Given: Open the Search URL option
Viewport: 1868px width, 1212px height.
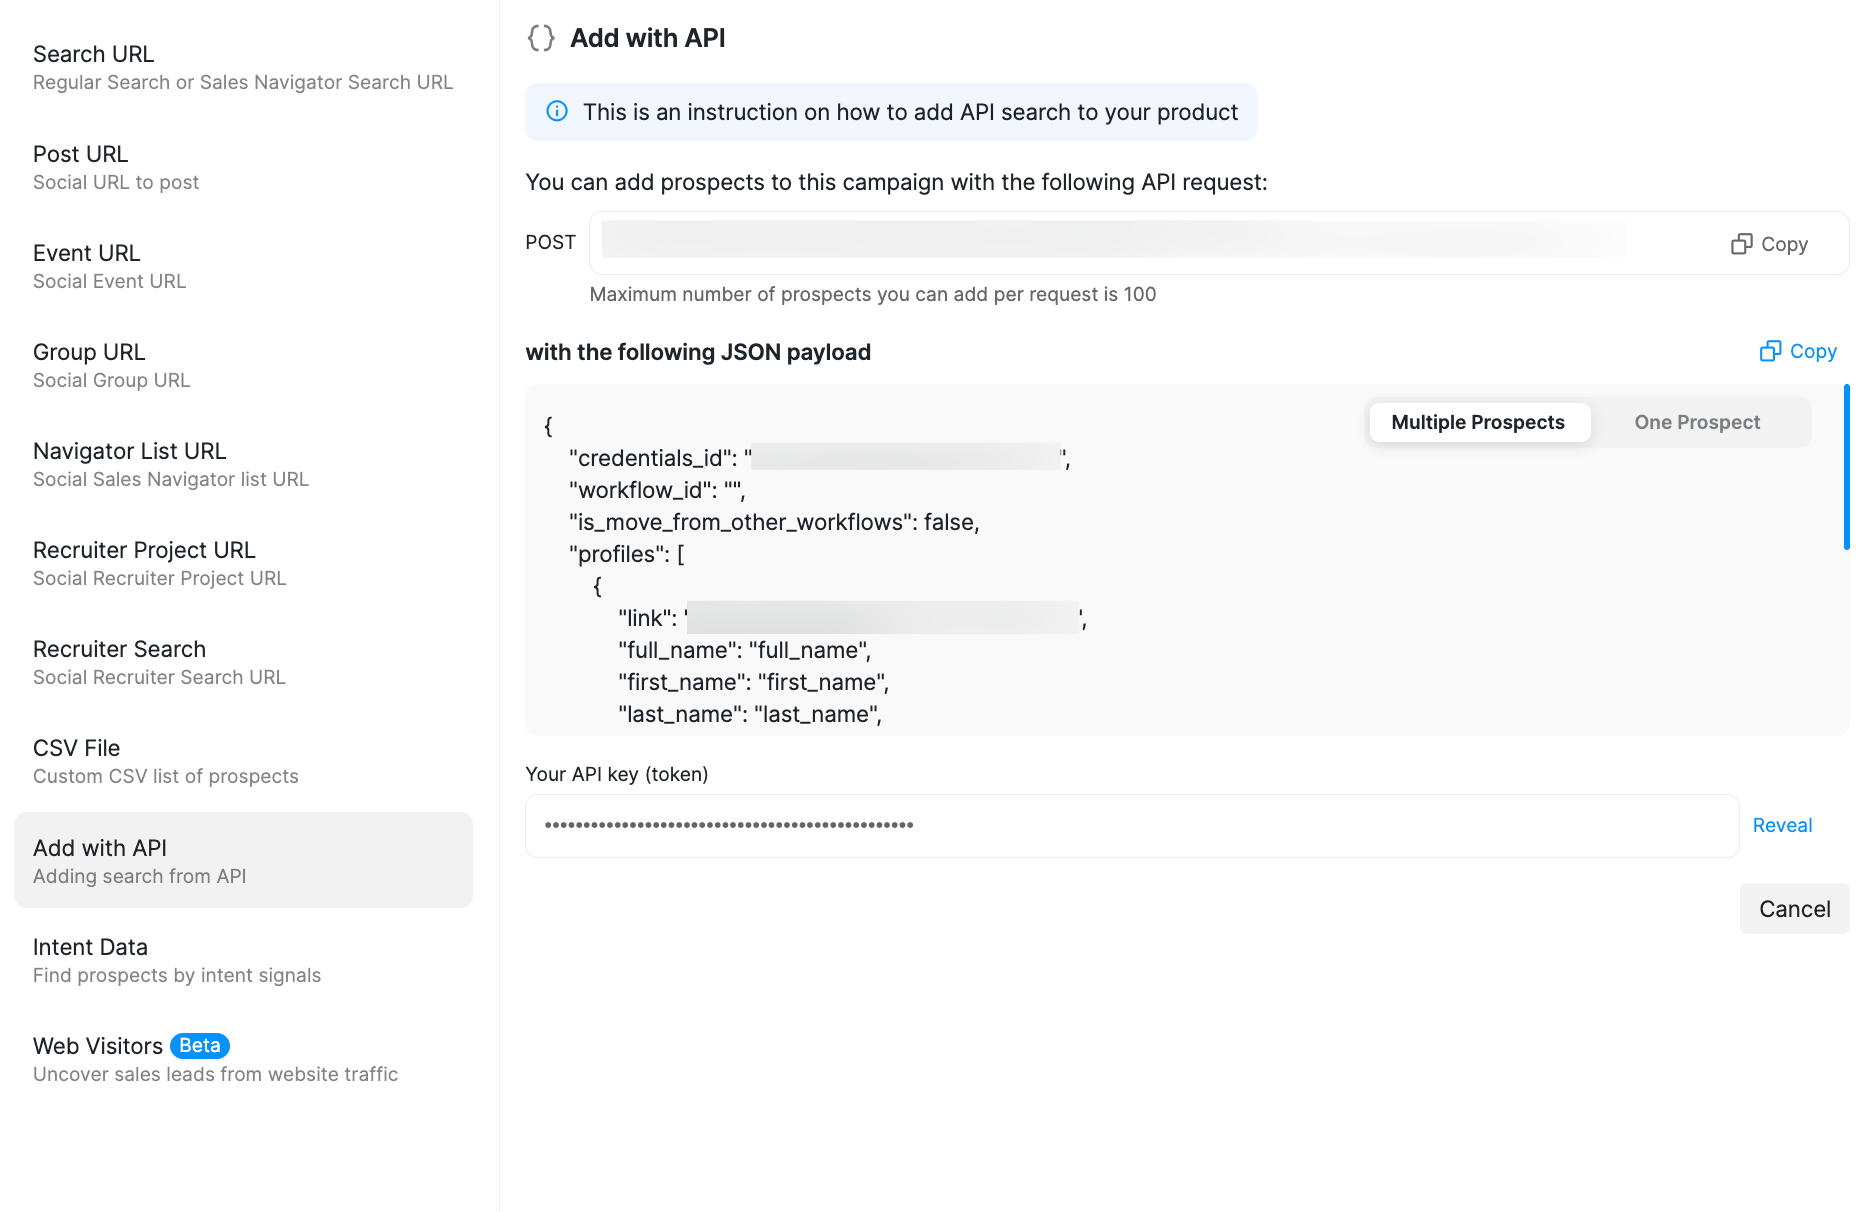Looking at the screenshot, I should pyautogui.click(x=243, y=67).
